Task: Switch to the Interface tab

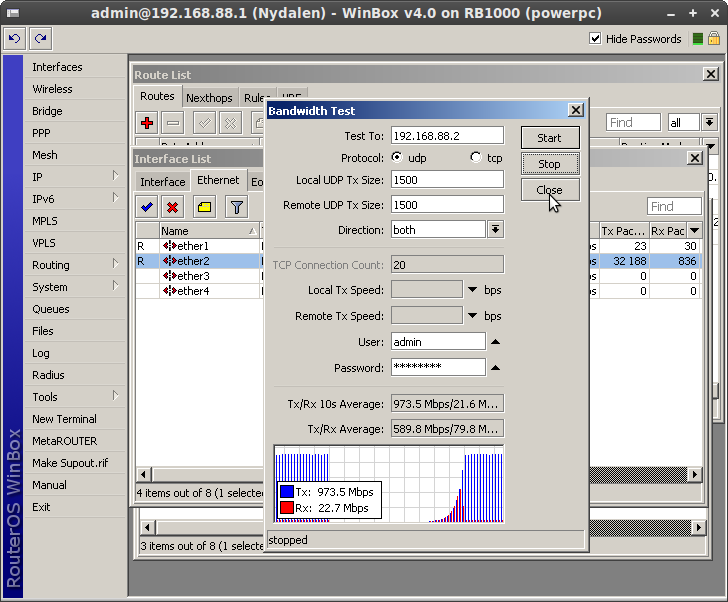Action: 162,182
